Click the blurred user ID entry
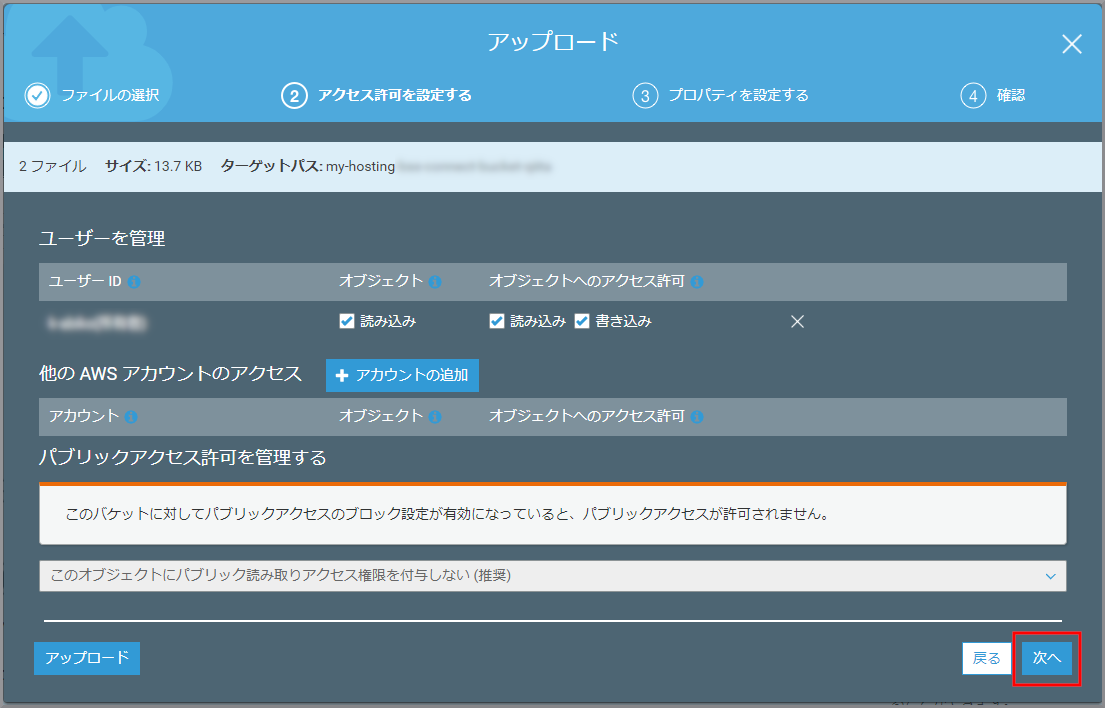Viewport: 1105px width, 708px height. pyautogui.click(x=97, y=323)
